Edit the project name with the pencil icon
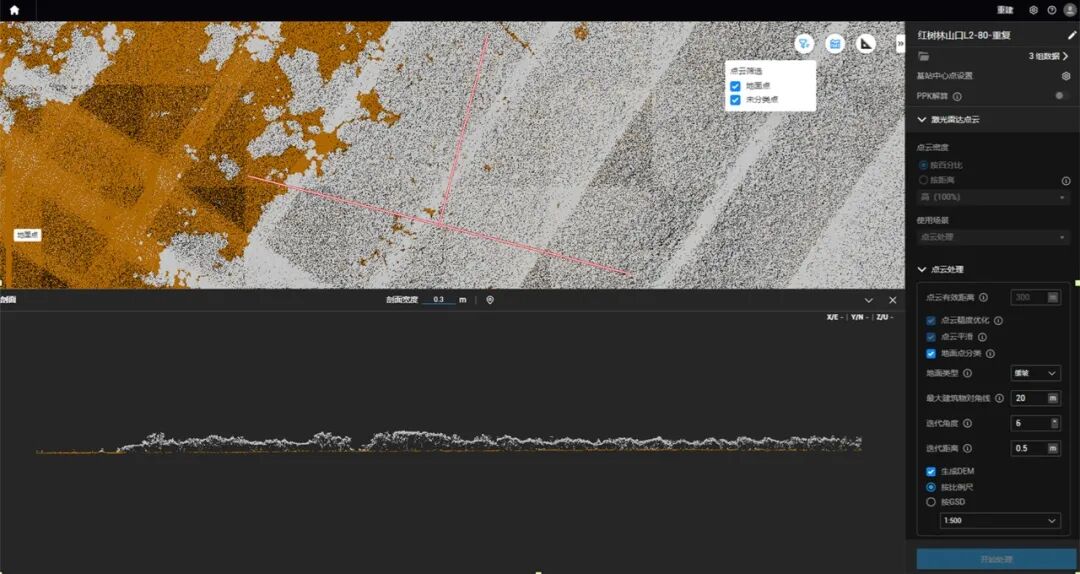 [1072, 35]
